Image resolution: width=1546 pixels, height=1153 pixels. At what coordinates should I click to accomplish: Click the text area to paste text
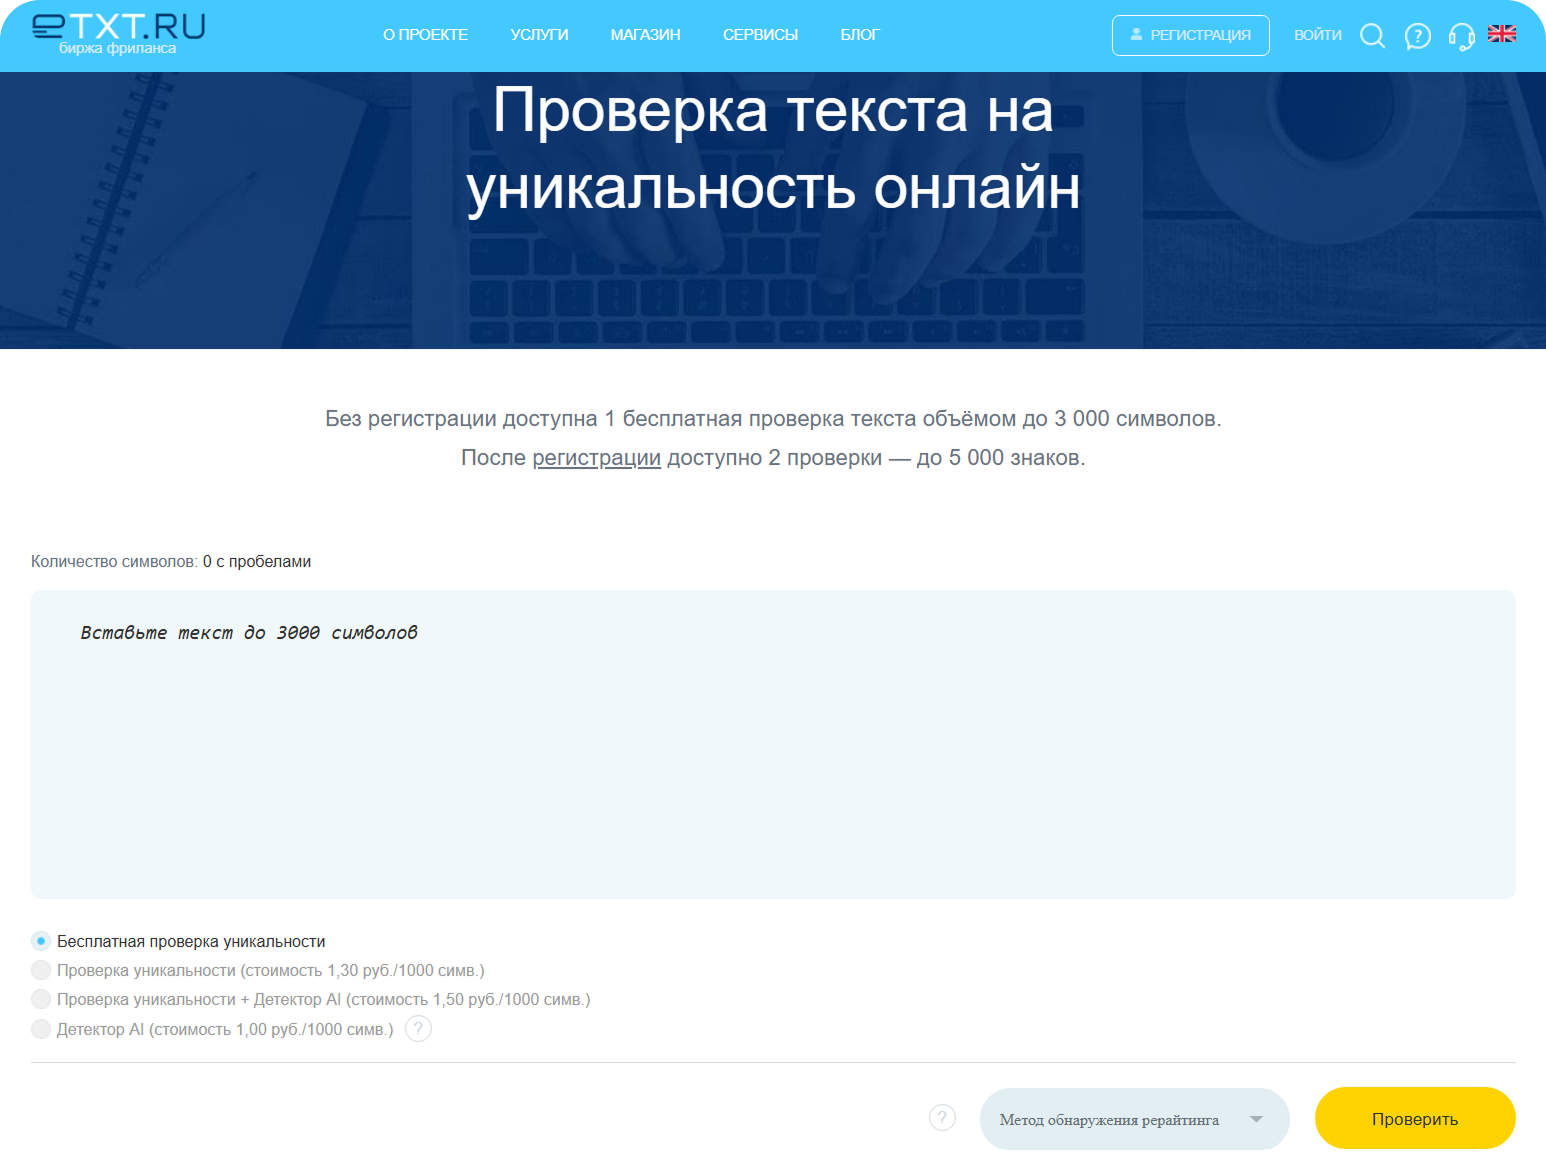coord(773,744)
